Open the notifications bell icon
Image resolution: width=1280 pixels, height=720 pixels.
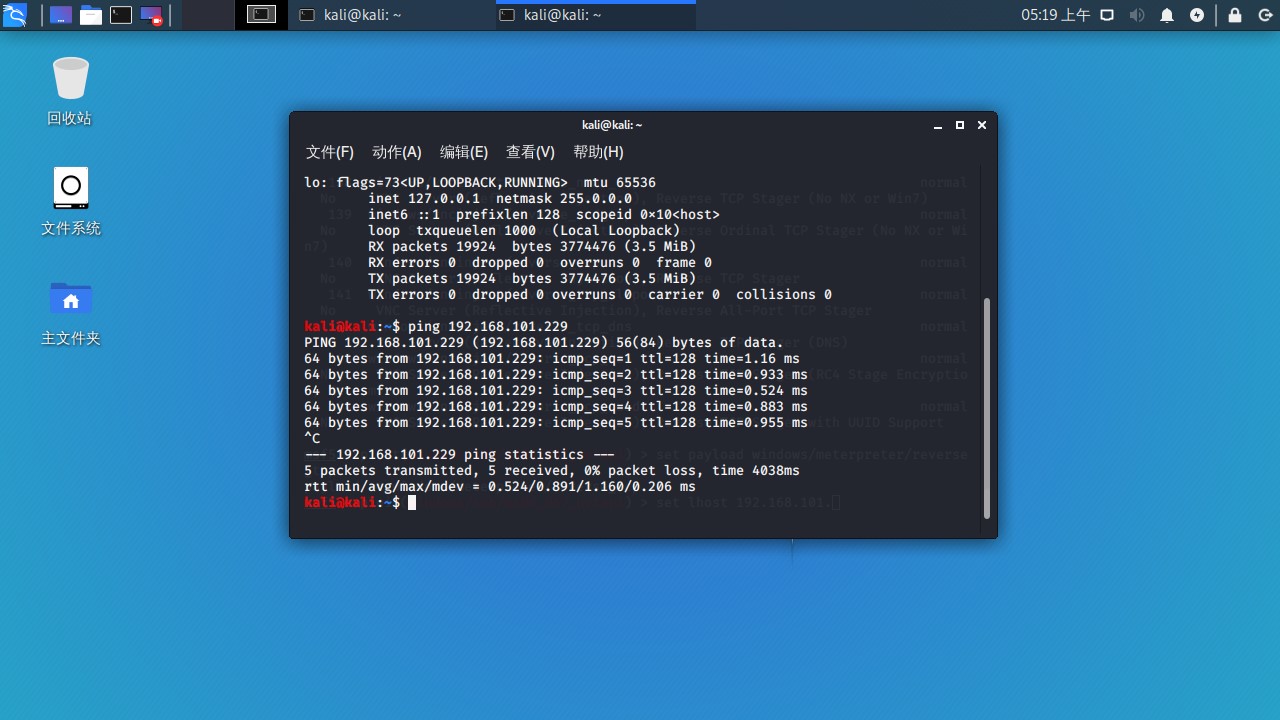pyautogui.click(x=1167, y=15)
